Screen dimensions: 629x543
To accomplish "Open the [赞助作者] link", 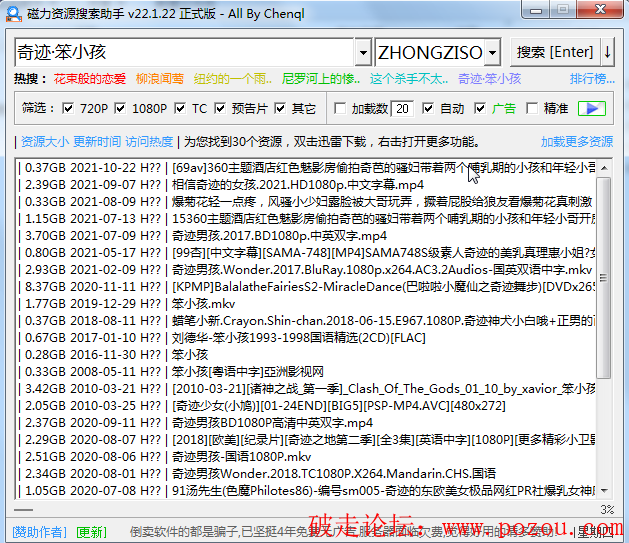I will click(x=39, y=532).
